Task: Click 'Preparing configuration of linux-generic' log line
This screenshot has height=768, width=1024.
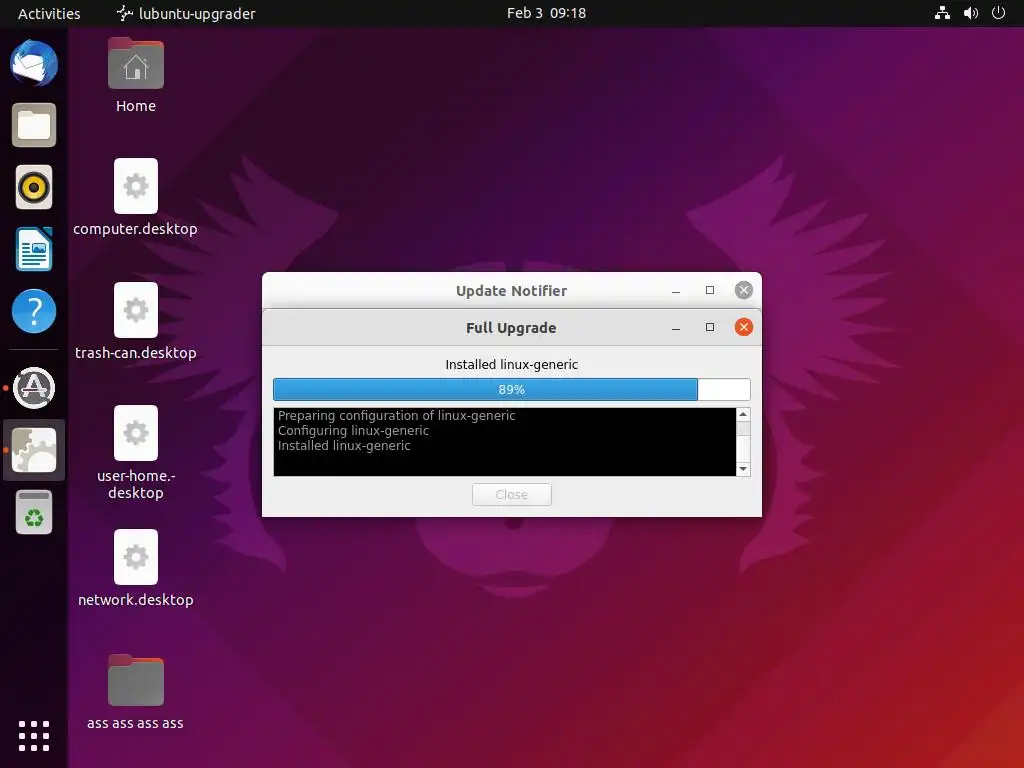Action: 396,415
